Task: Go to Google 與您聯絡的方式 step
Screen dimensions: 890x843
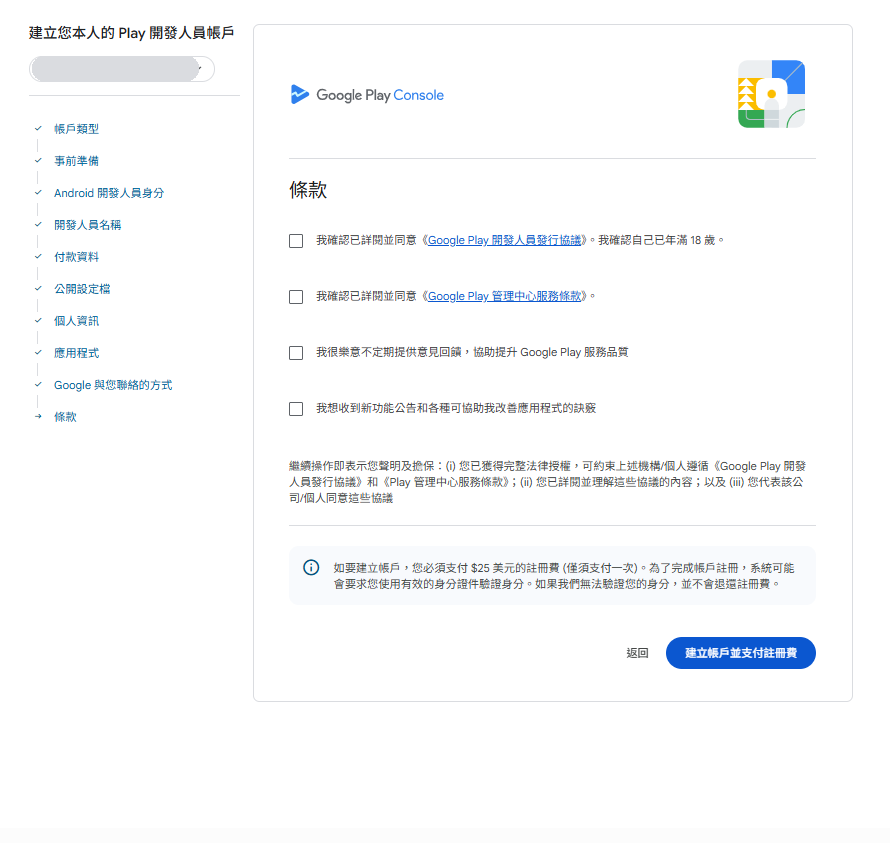Action: click(x=113, y=385)
